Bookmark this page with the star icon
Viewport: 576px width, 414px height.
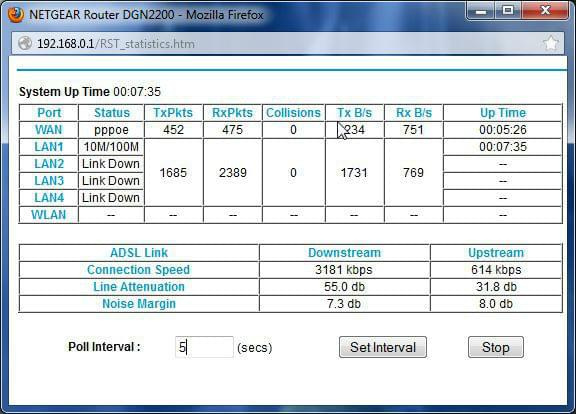click(x=551, y=43)
